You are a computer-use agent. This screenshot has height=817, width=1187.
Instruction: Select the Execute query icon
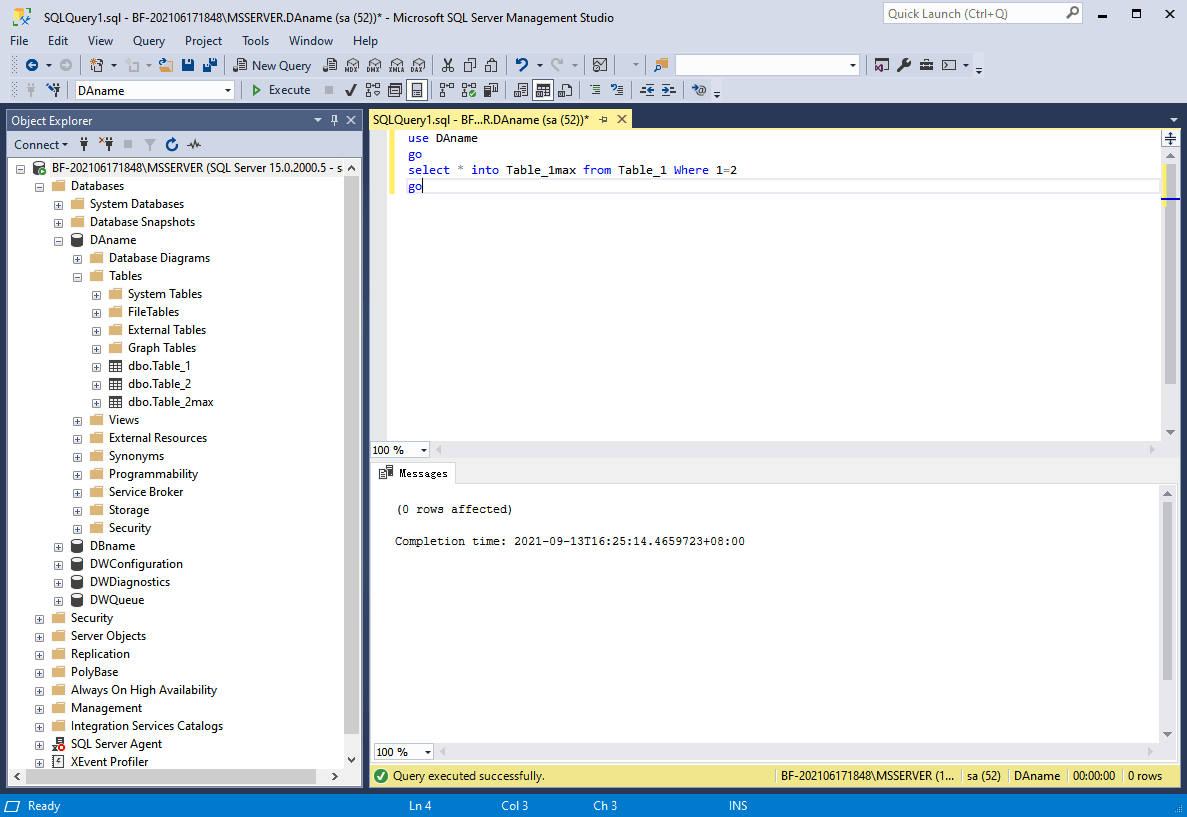point(281,90)
